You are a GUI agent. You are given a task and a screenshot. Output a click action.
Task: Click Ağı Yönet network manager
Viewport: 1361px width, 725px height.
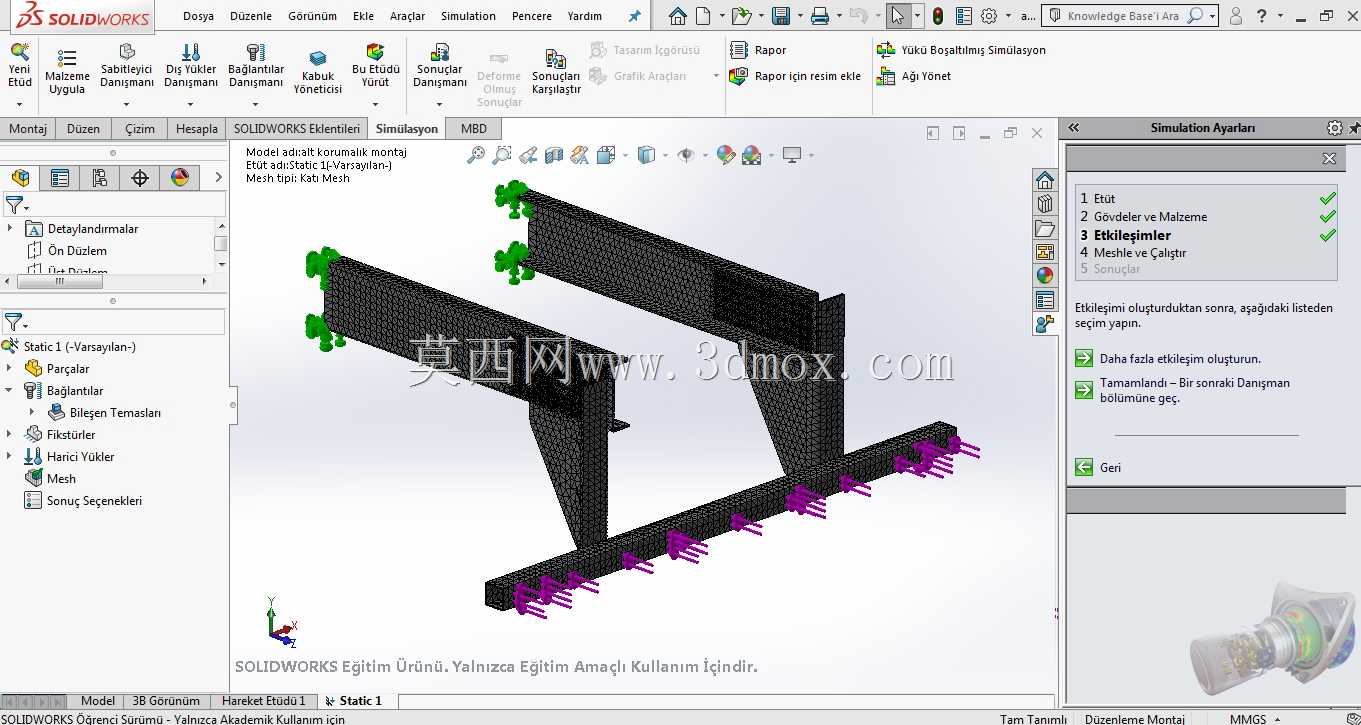coord(914,76)
